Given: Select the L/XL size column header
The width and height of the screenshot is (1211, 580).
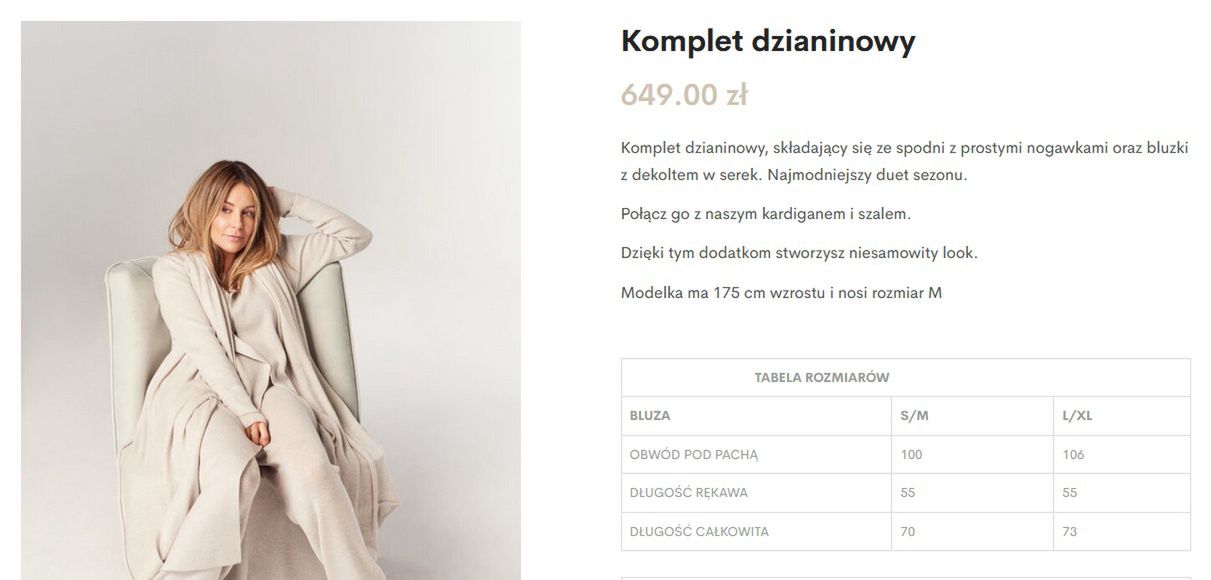Looking at the screenshot, I should pyautogui.click(x=1077, y=416).
